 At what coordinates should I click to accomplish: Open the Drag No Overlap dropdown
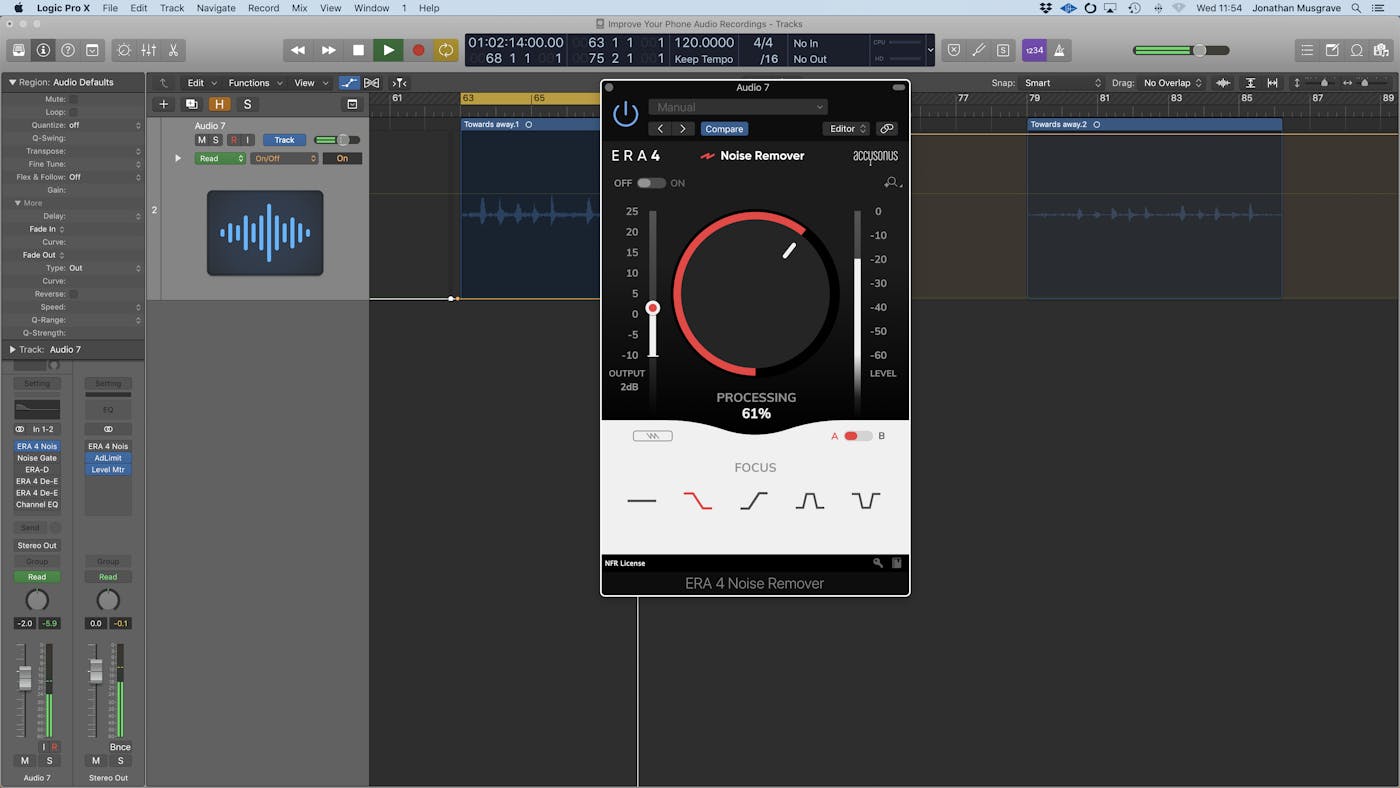click(x=1173, y=83)
